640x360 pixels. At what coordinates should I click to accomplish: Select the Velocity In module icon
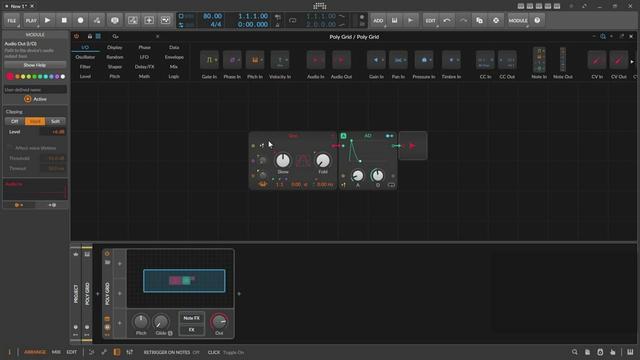click(x=280, y=60)
